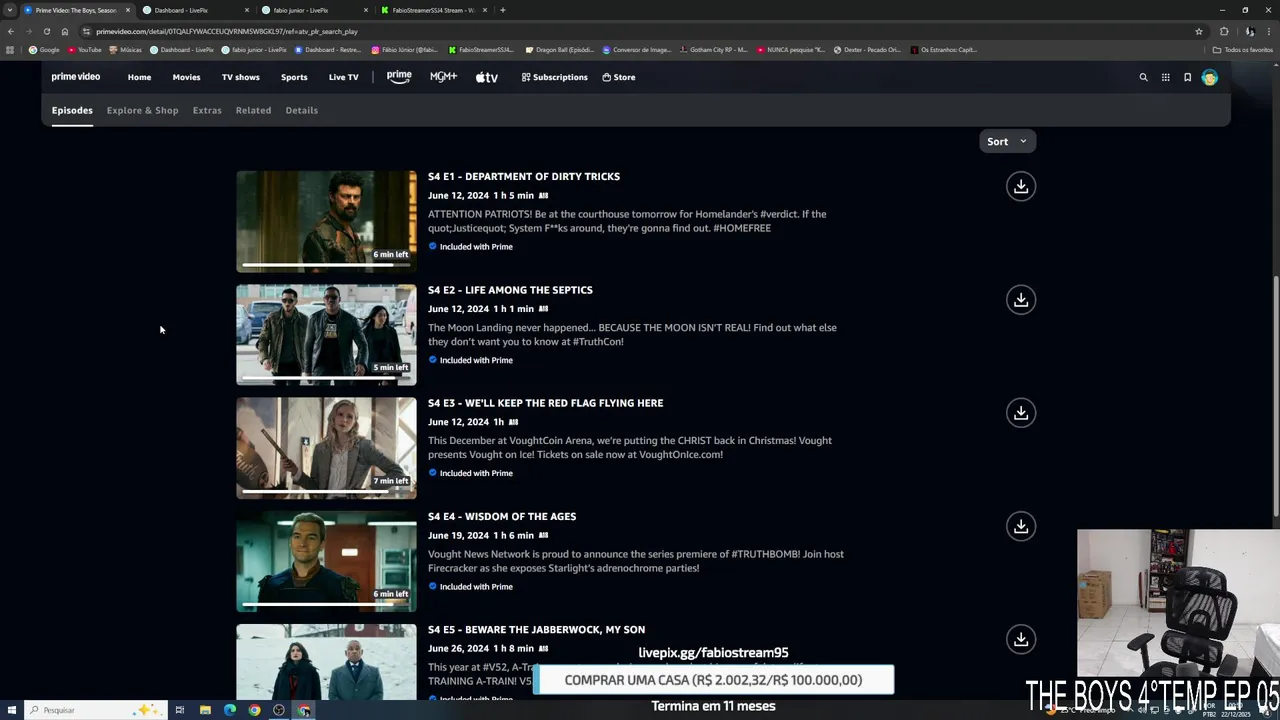
Task: Play S4 E3 Red Flag episode thumbnail
Action: pos(326,447)
